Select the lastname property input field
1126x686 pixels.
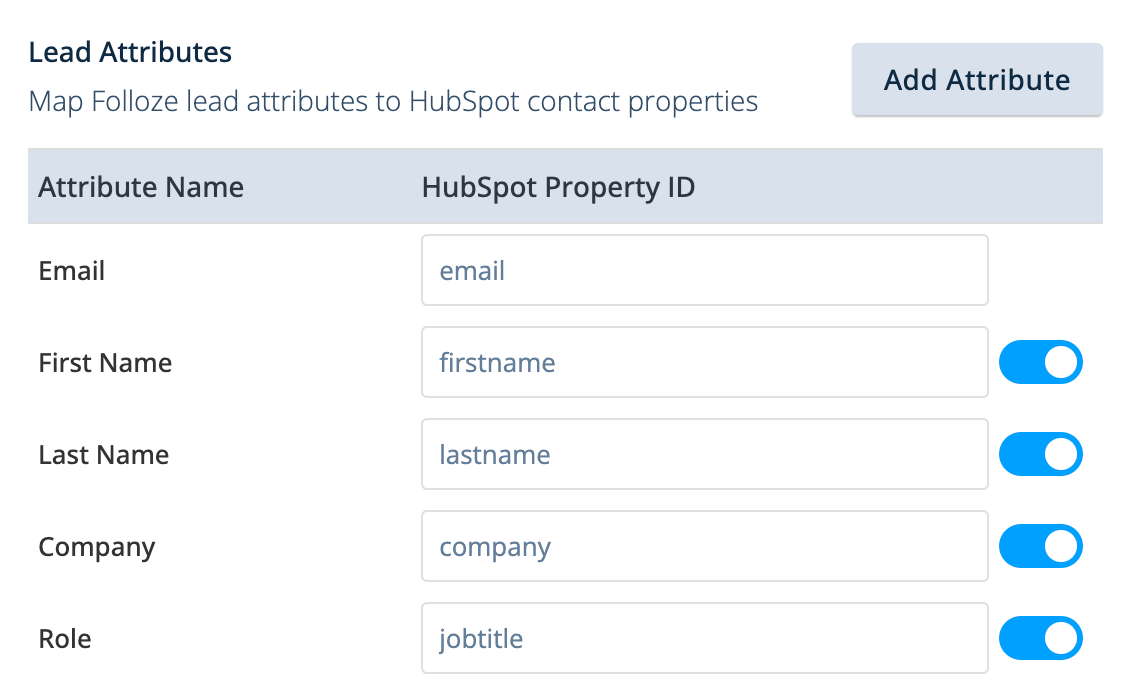pos(704,454)
